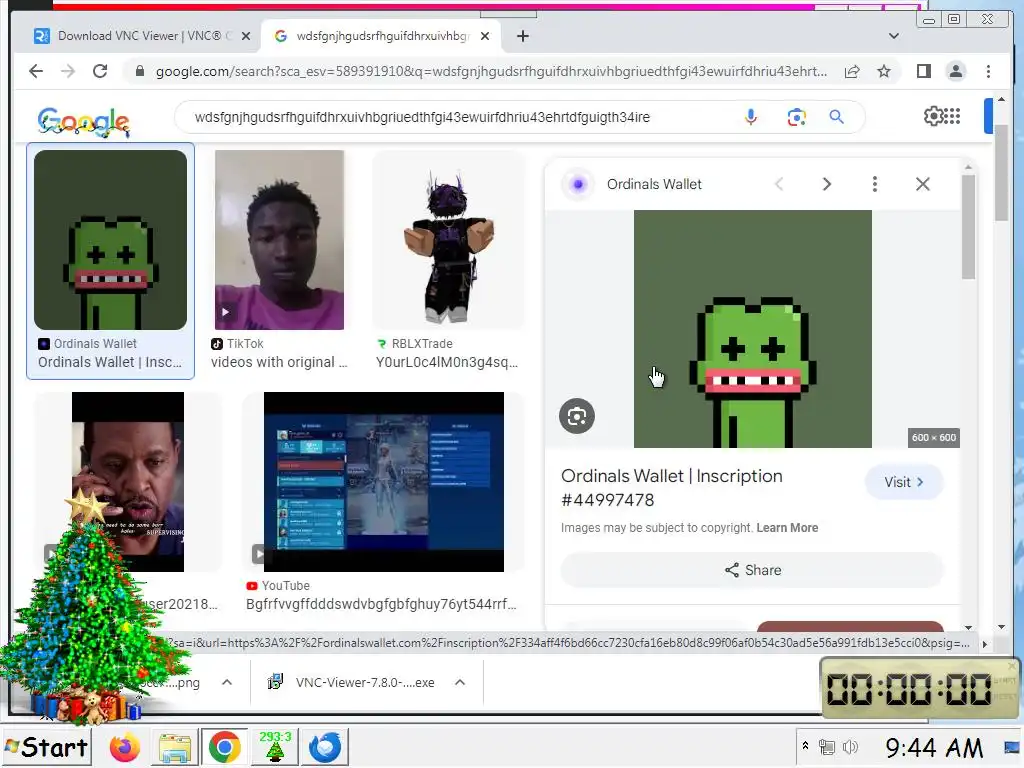This screenshot has height=768, width=1024.
Task: Click the volume speaker tray icon
Action: click(850, 746)
